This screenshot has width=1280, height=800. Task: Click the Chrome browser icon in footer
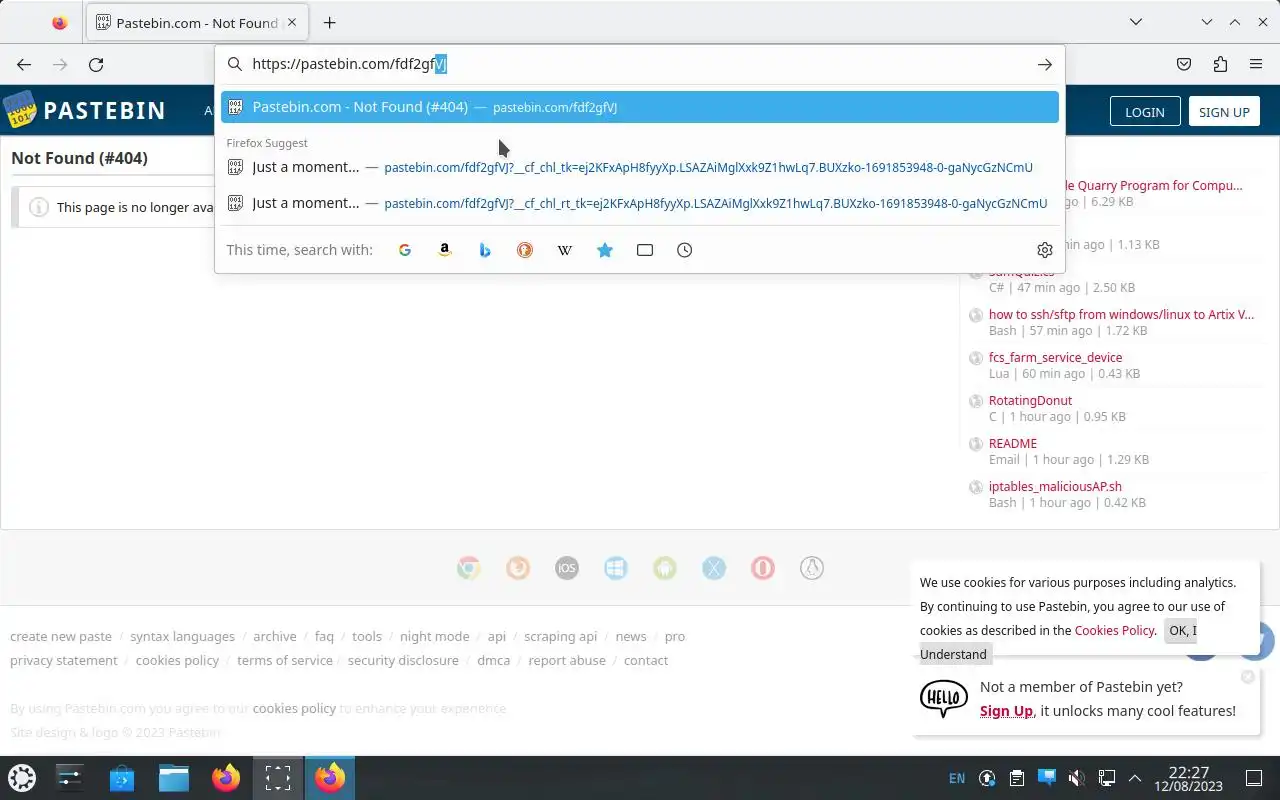click(468, 568)
